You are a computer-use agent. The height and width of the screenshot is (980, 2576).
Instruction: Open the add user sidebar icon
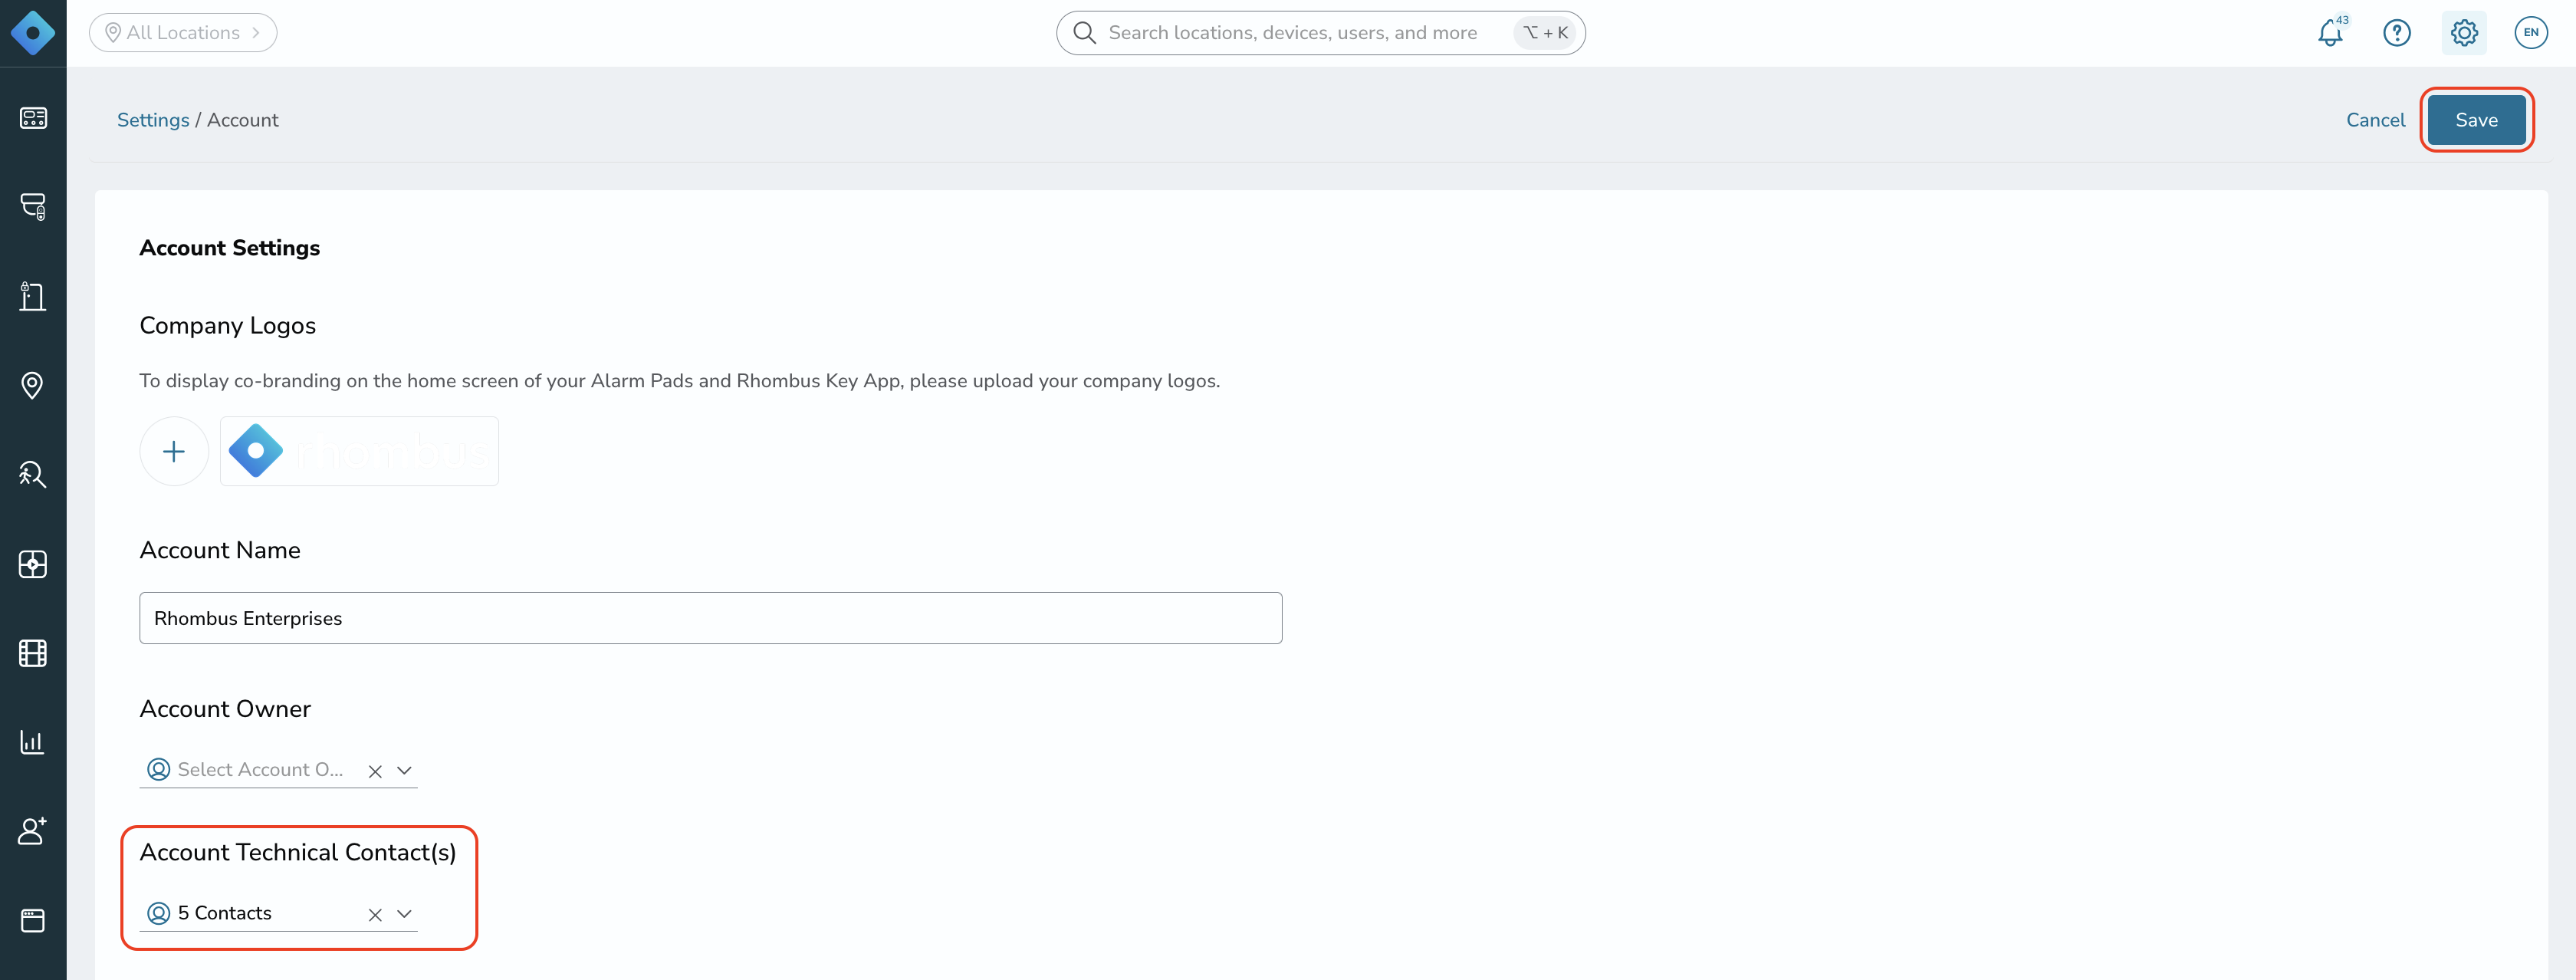coord(33,831)
